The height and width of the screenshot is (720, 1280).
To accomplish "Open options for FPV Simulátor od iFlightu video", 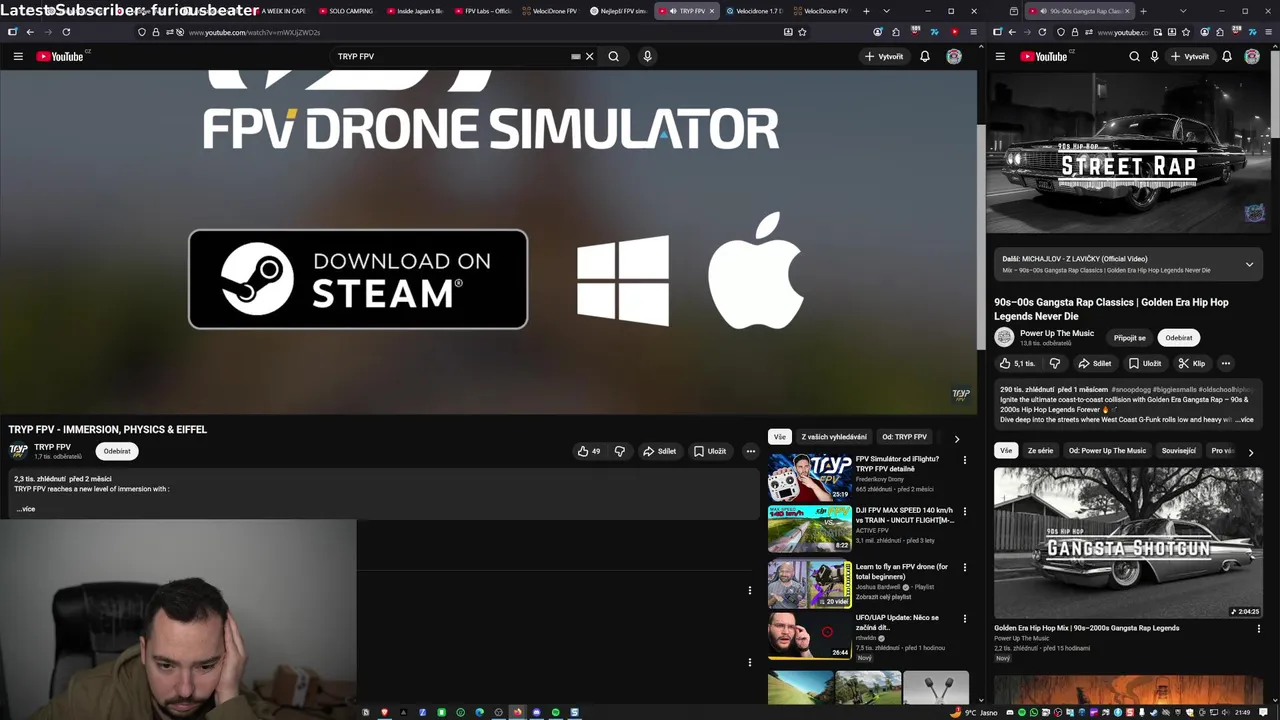I will [x=965, y=460].
